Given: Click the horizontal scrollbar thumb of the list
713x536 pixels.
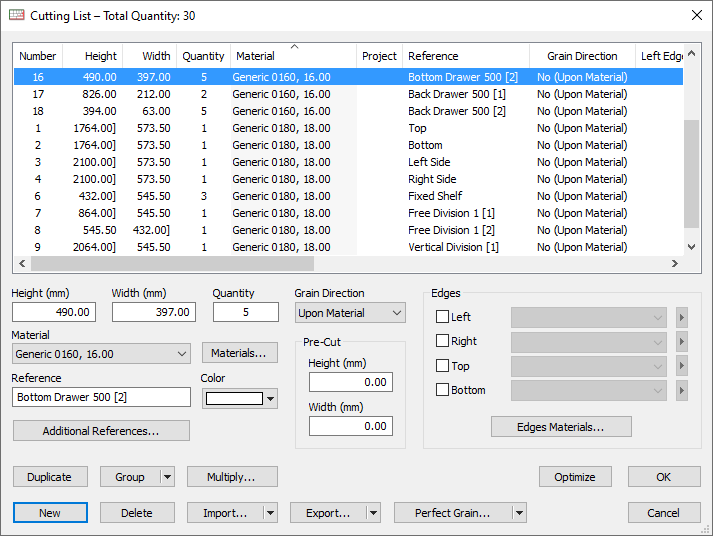Looking at the screenshot, I should (172, 263).
